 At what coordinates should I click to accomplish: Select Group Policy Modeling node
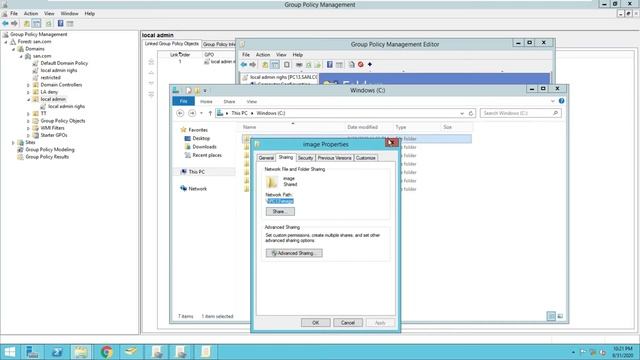pyautogui.click(x=50, y=150)
